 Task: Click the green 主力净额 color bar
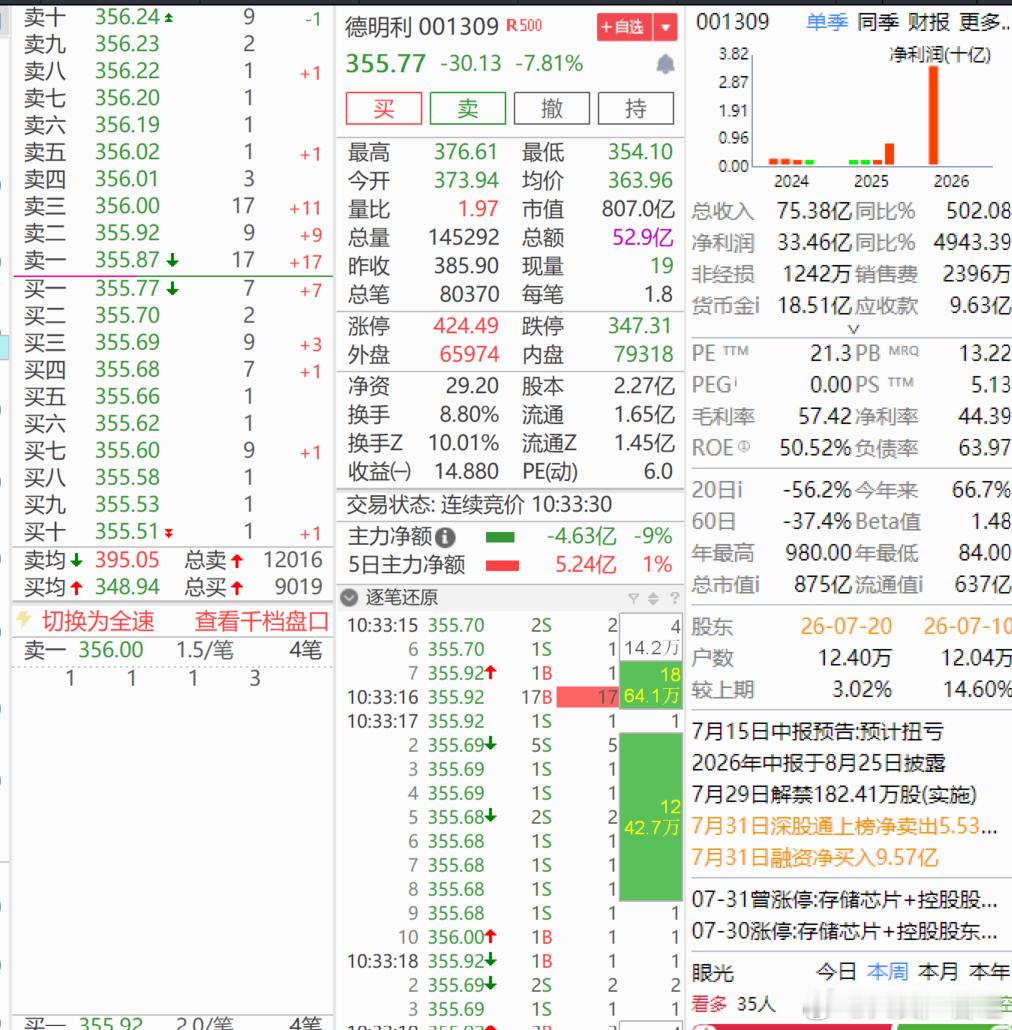500,537
